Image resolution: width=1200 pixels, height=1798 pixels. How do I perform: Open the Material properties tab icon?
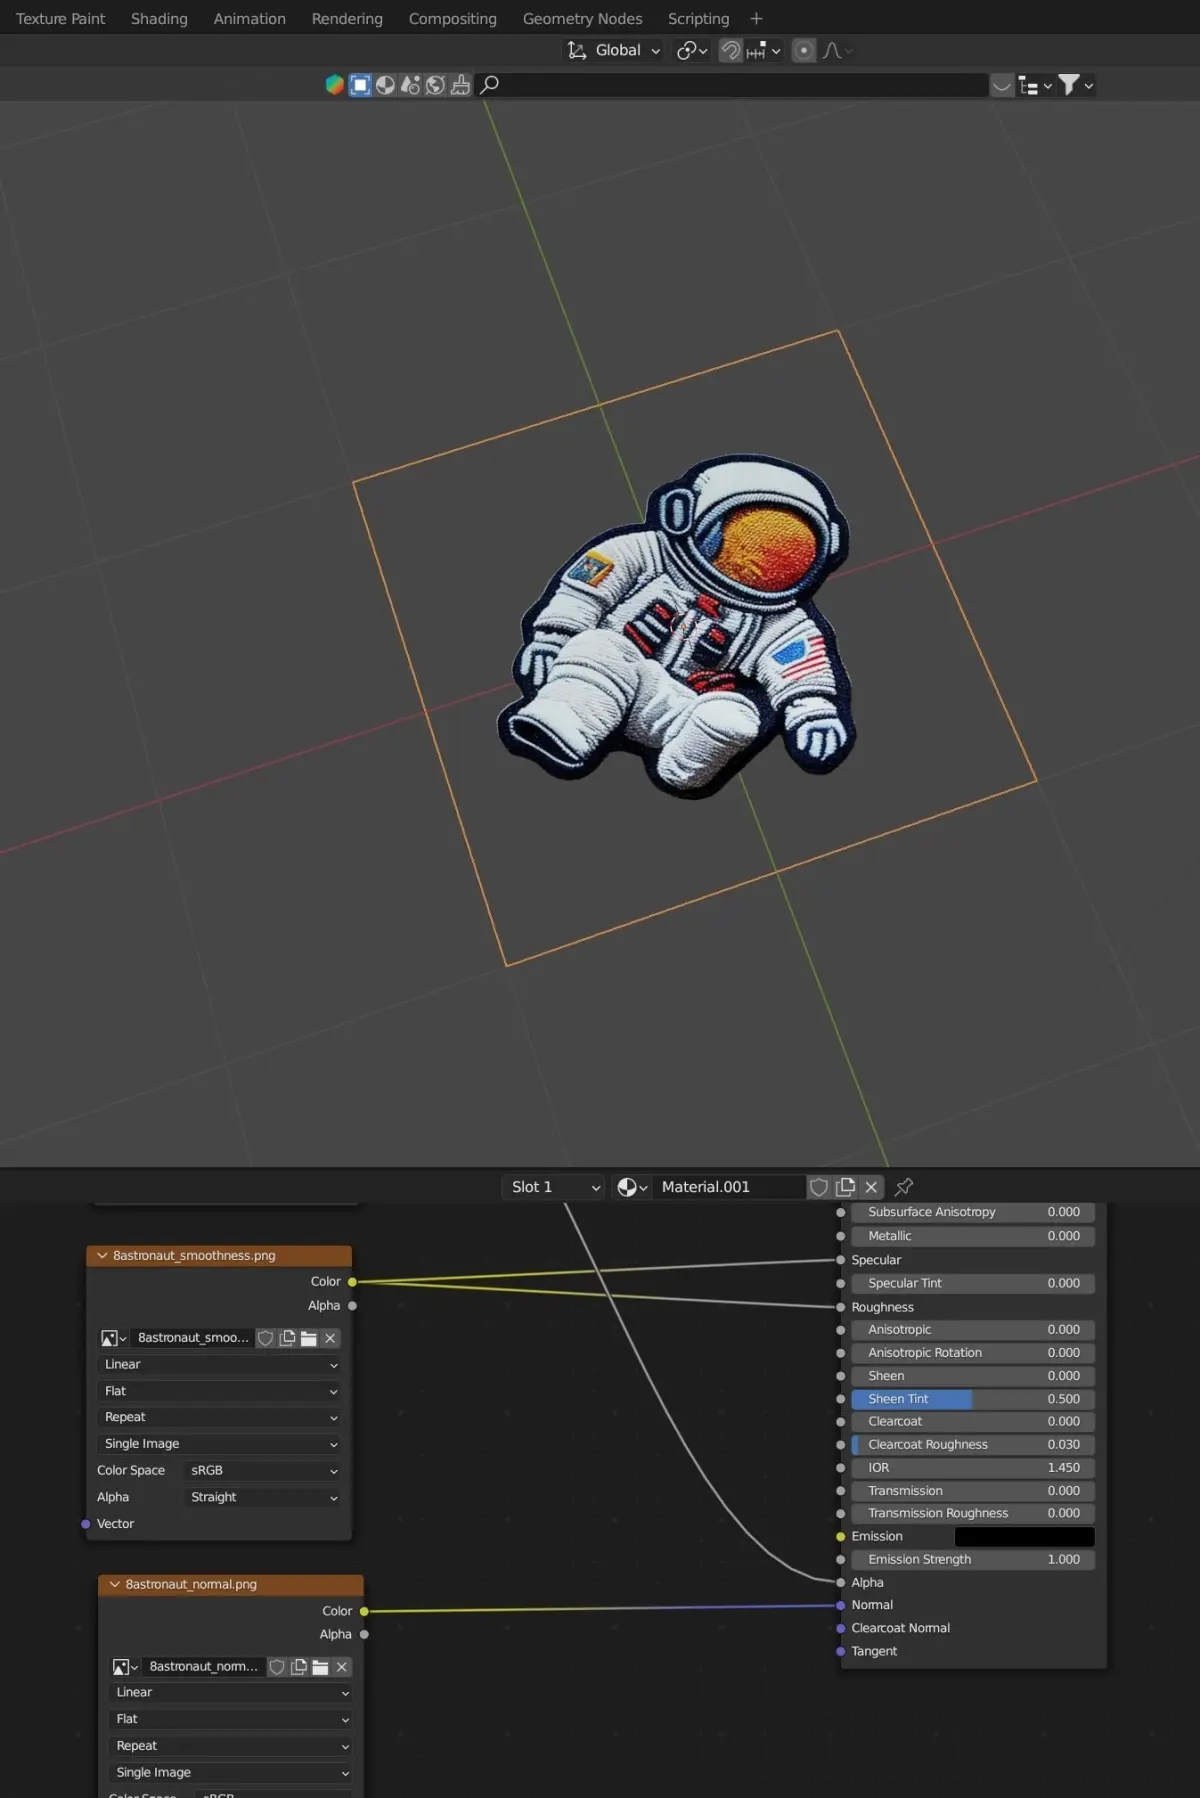(x=385, y=85)
